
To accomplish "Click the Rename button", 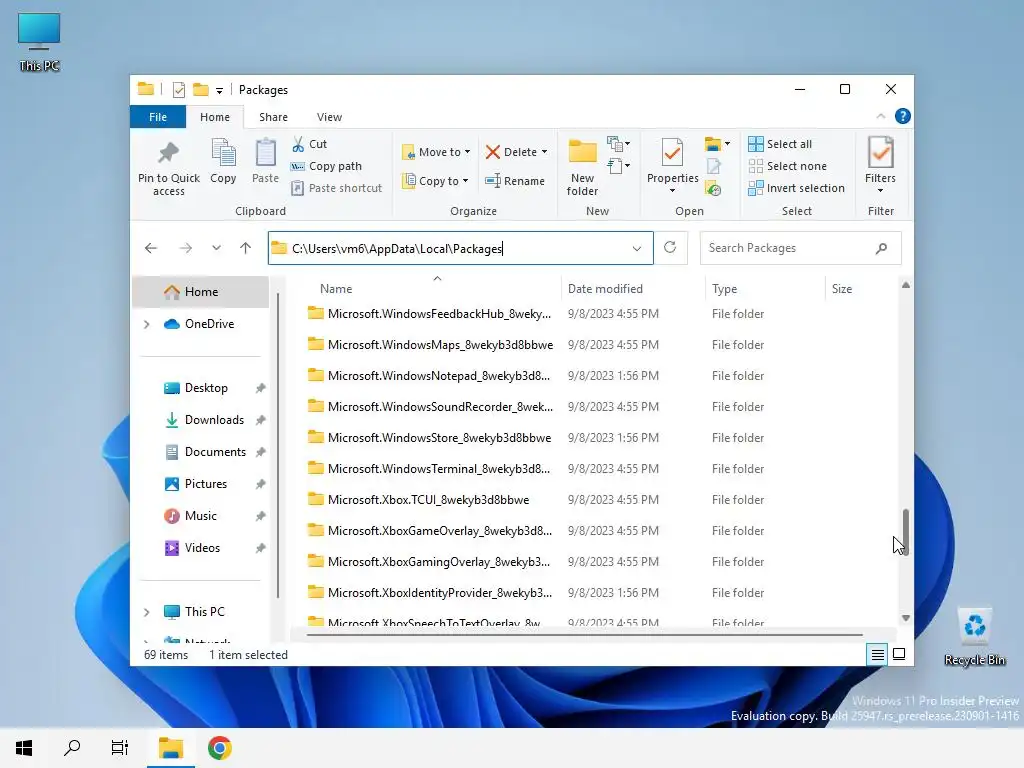I will tap(515, 181).
